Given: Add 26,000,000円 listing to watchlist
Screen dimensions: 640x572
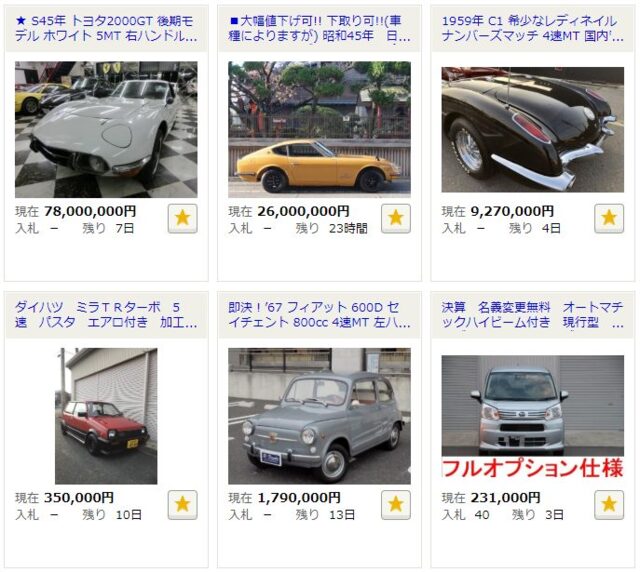Looking at the screenshot, I should 396,218.
